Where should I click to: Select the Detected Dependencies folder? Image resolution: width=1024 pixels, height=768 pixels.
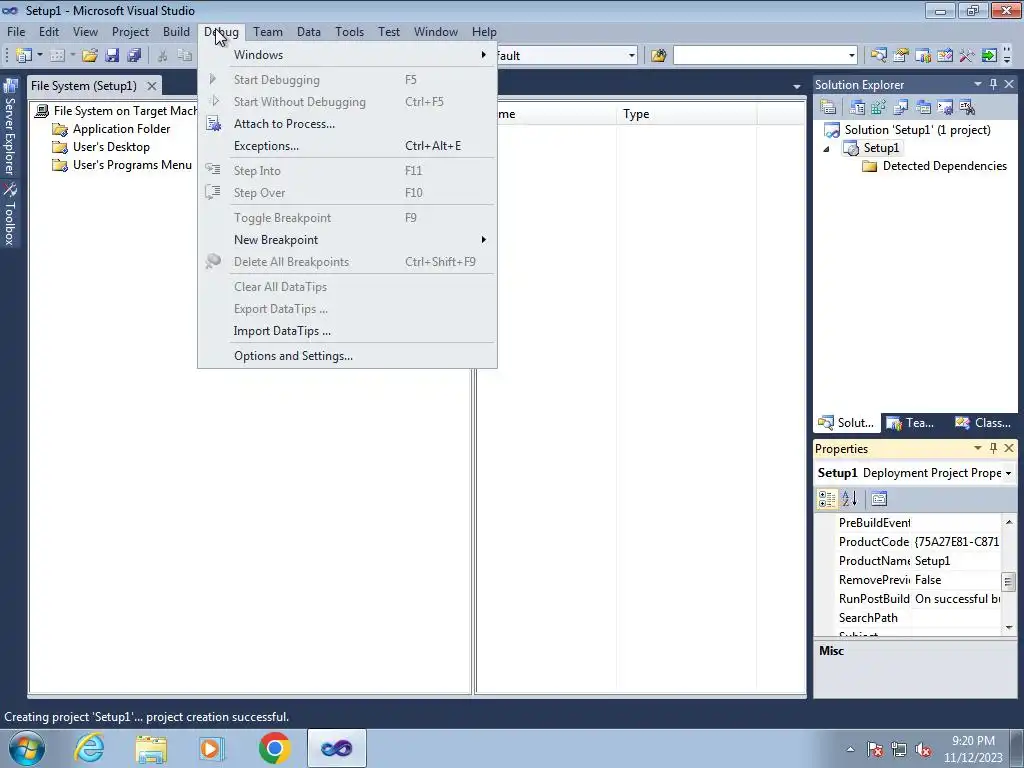click(944, 166)
